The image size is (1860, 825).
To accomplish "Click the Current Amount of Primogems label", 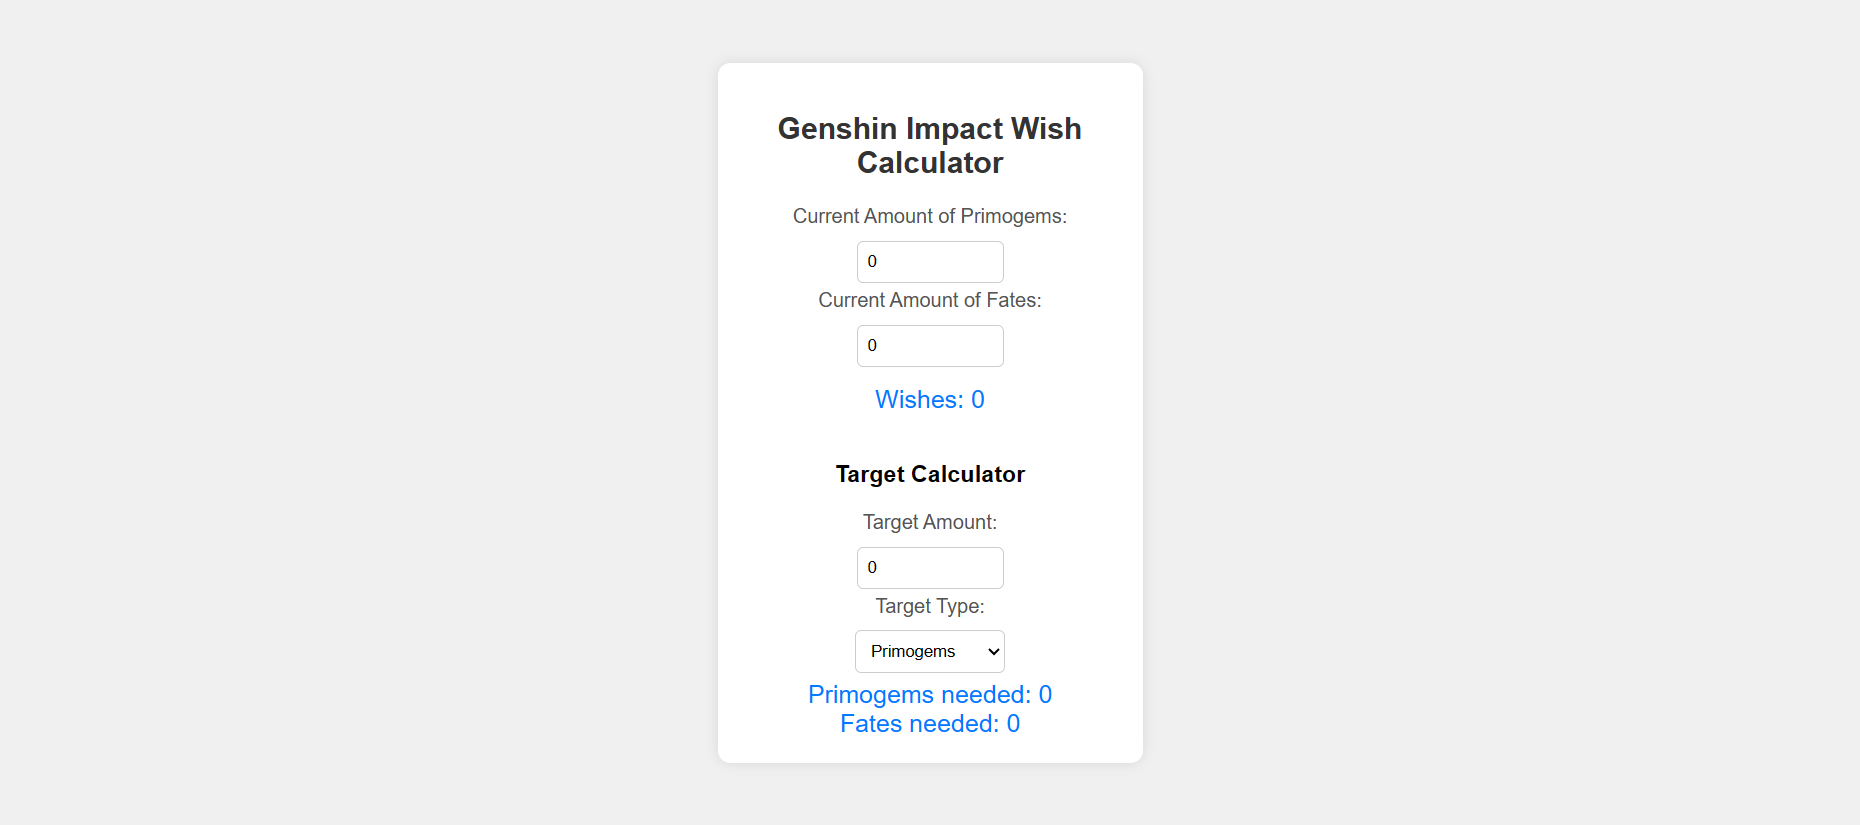I will (x=929, y=216).
